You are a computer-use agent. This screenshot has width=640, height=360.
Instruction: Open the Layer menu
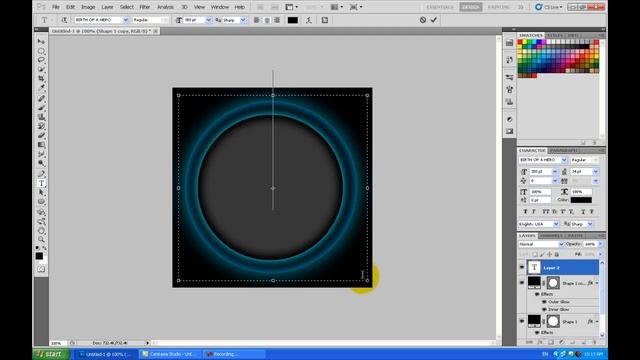[x=107, y=7]
